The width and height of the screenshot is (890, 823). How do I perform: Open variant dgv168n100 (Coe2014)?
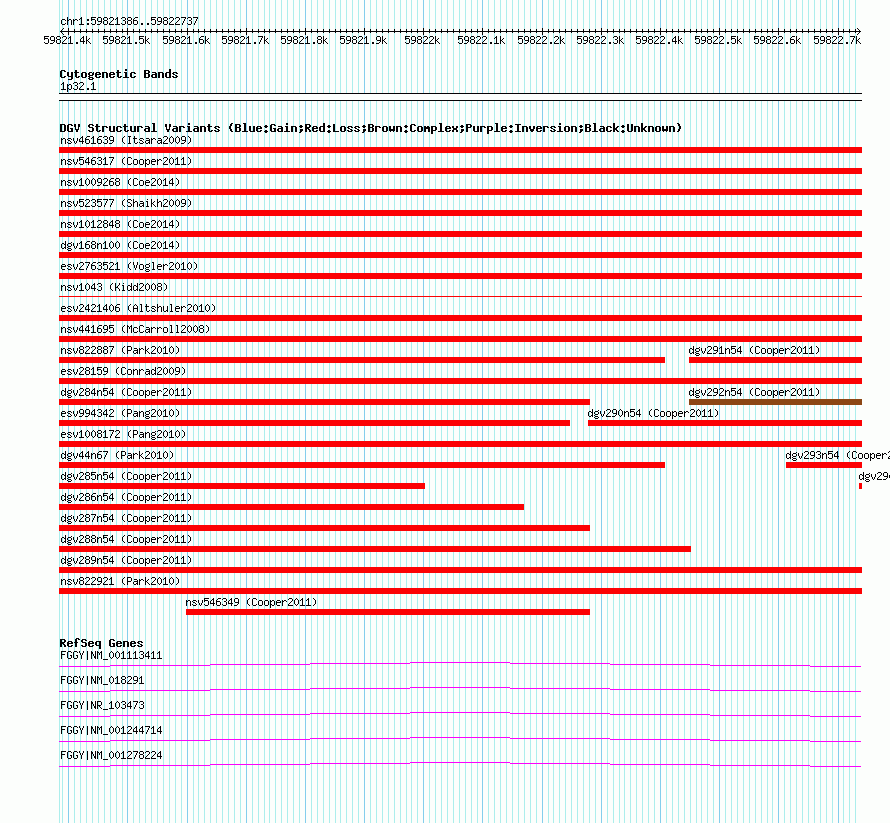[x=120, y=245]
